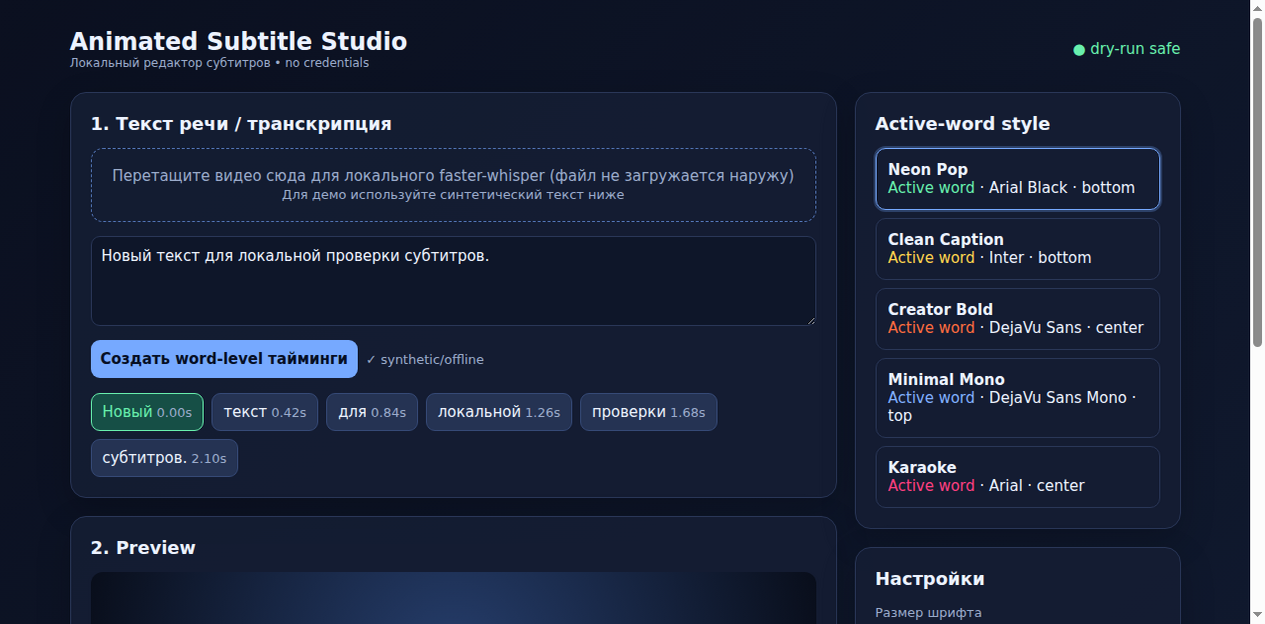1265x624 pixels.
Task: Click the Размер шрифта label
Action: 928,613
